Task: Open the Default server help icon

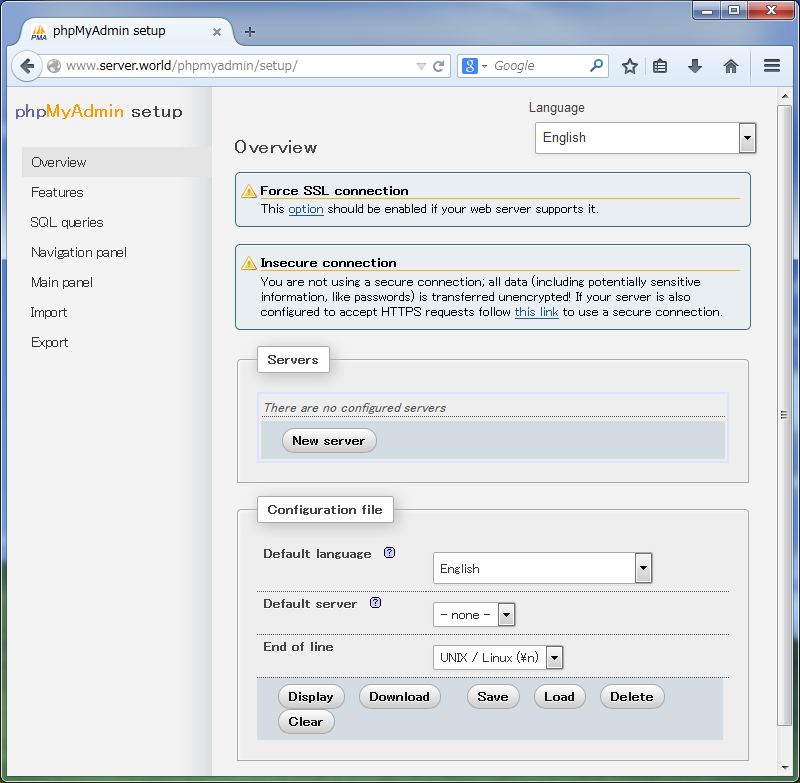Action: (x=376, y=603)
